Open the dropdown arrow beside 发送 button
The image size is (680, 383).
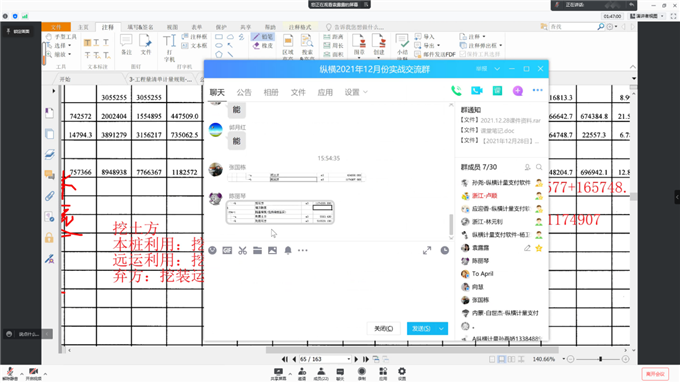coord(441,329)
